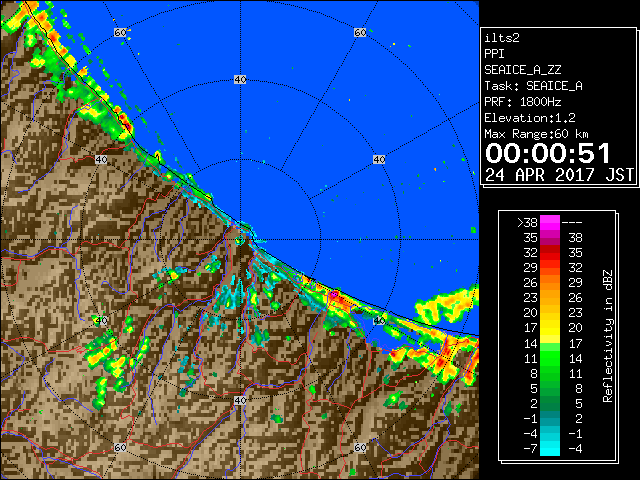Click the '-7' legend label

click(x=530, y=449)
